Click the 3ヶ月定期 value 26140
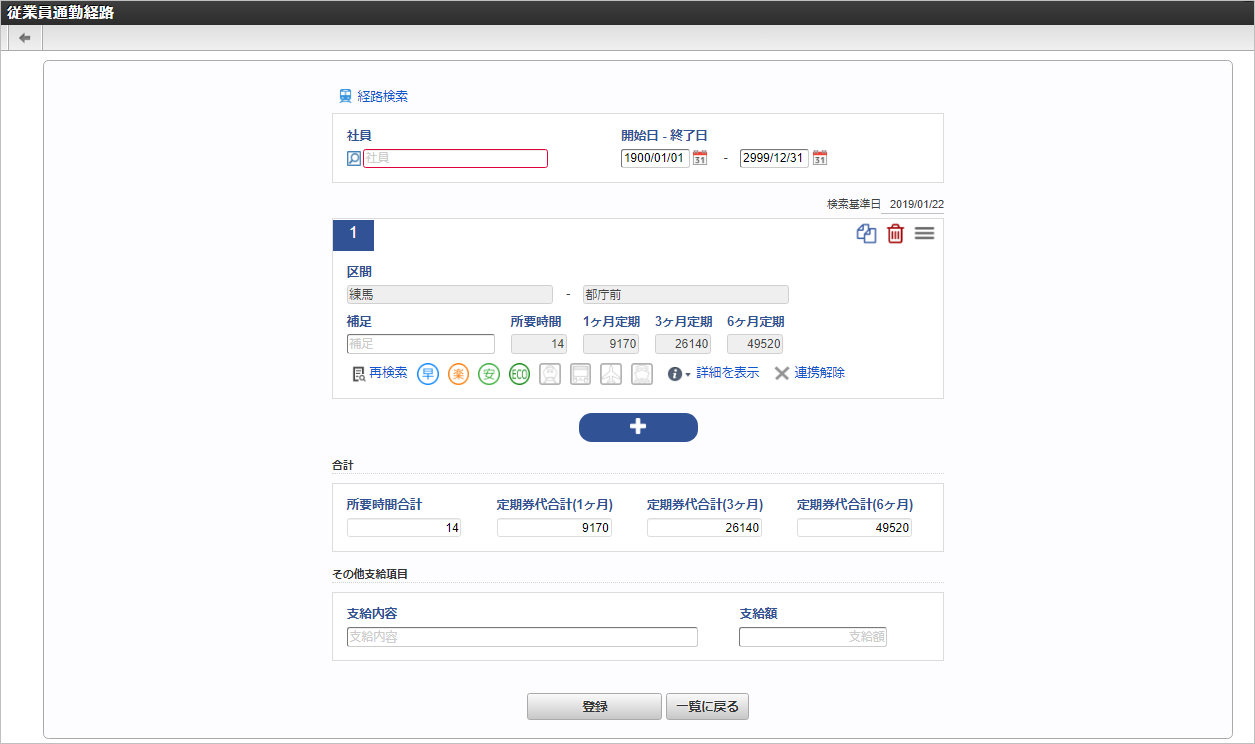Viewport: 1255px width, 744px height. (683, 344)
